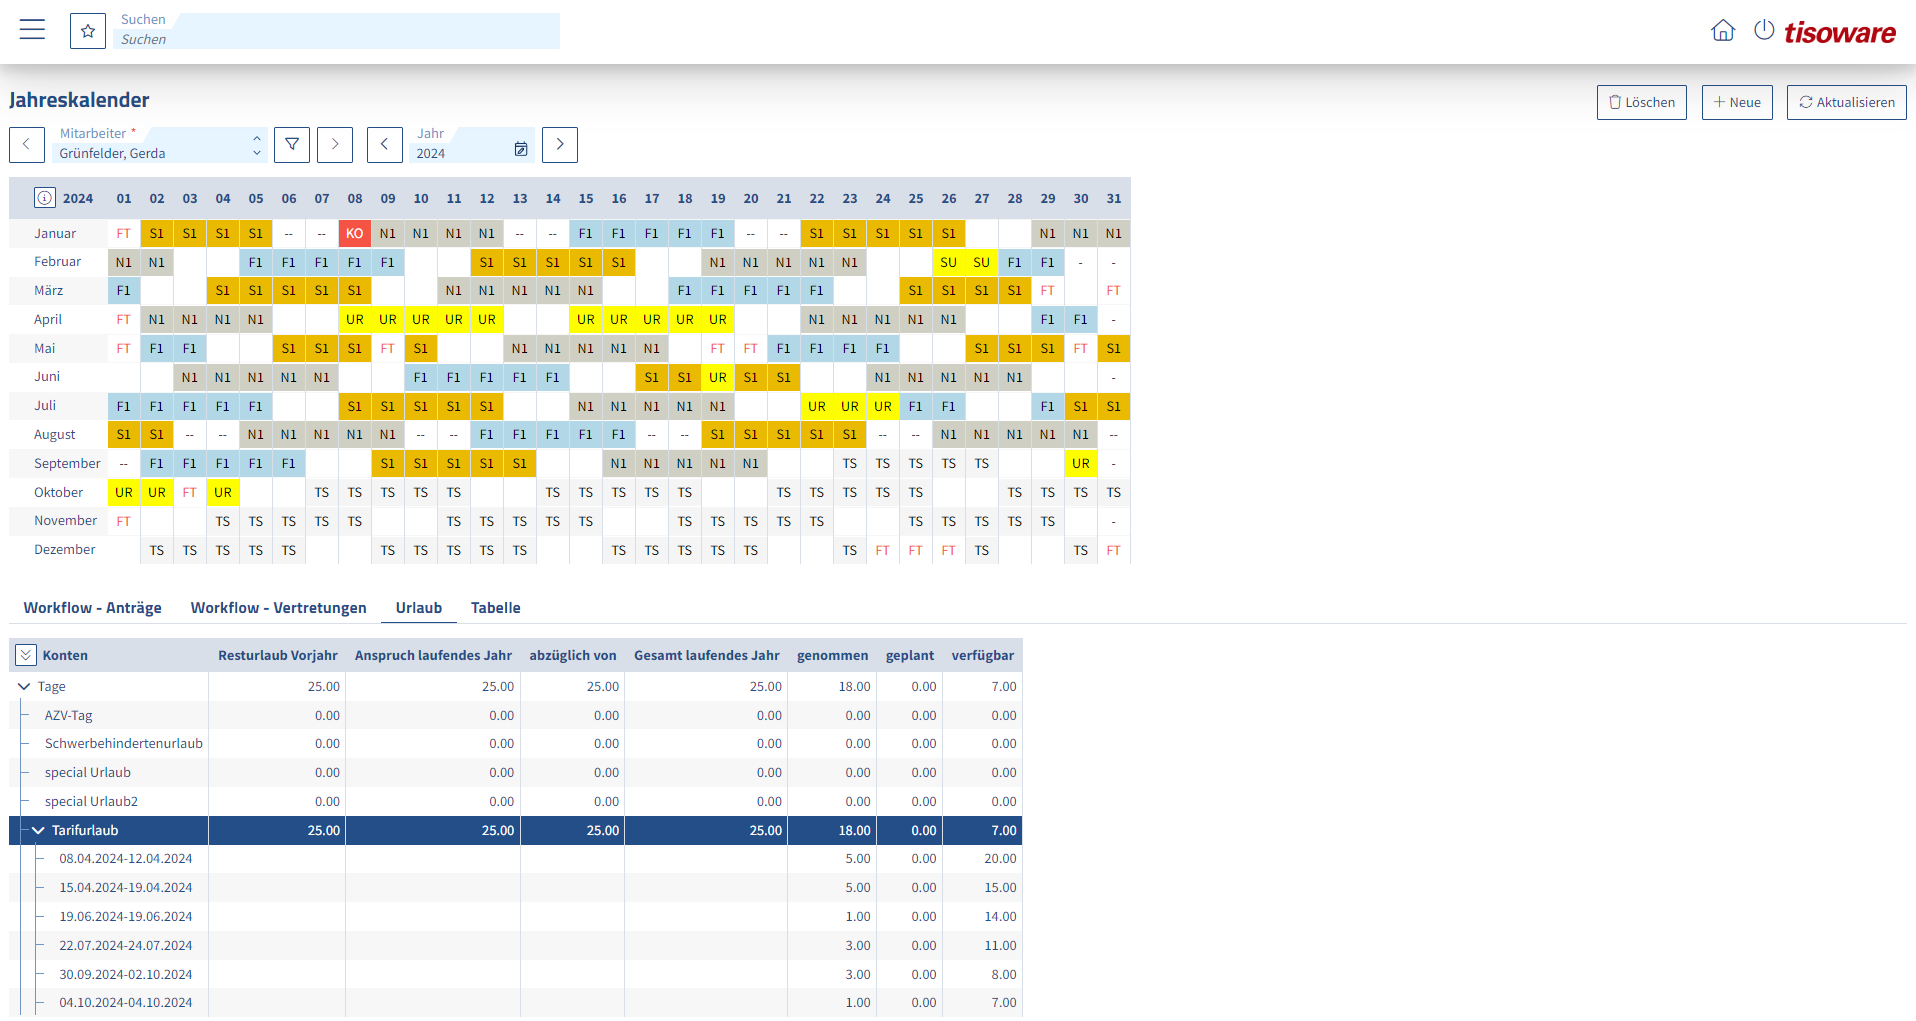Switch to Workflow - Vertretungen tab

(x=279, y=608)
